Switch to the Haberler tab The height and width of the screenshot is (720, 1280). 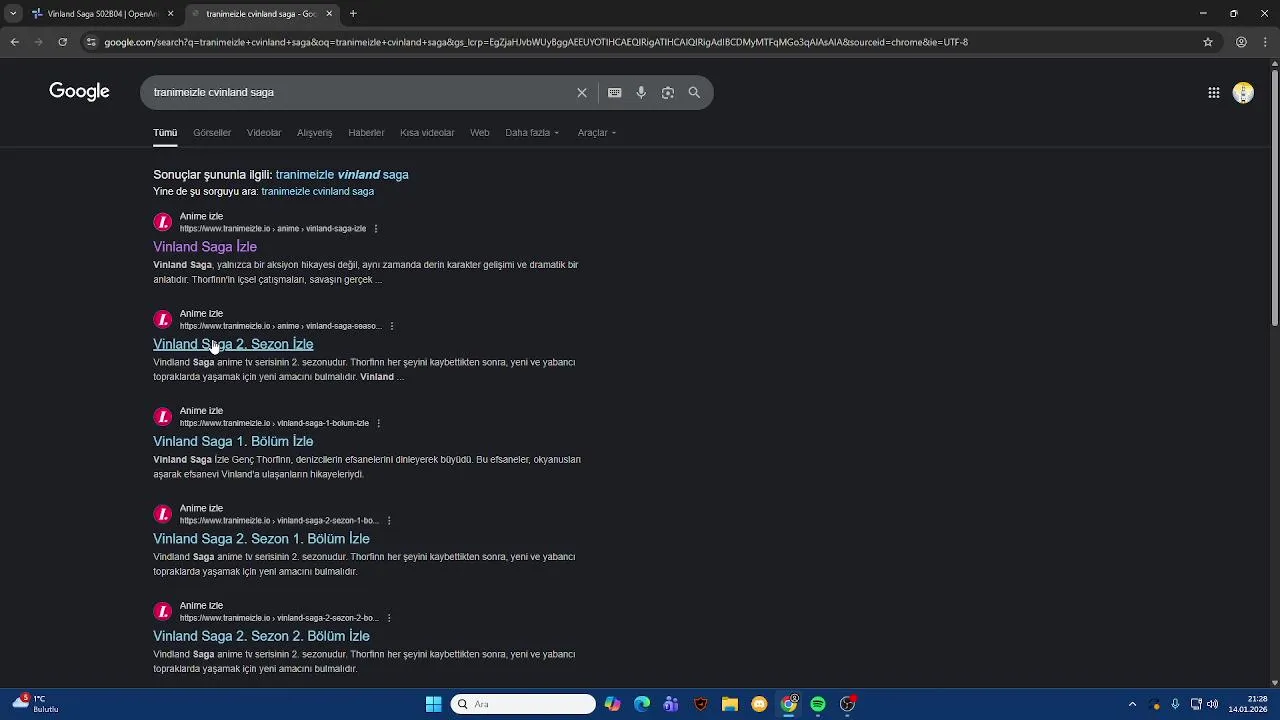click(x=366, y=133)
